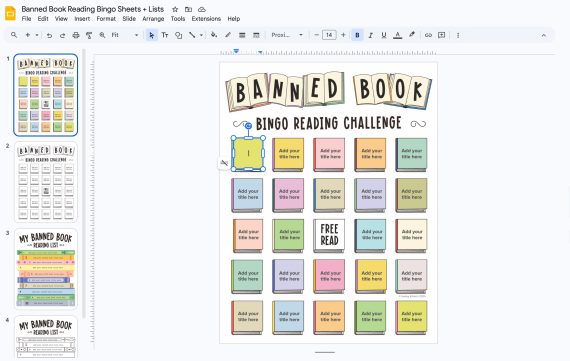Screen dimensions: 570x361
Task: Select slide 4 reading list thumbnail
Action: pyautogui.click(x=46, y=338)
